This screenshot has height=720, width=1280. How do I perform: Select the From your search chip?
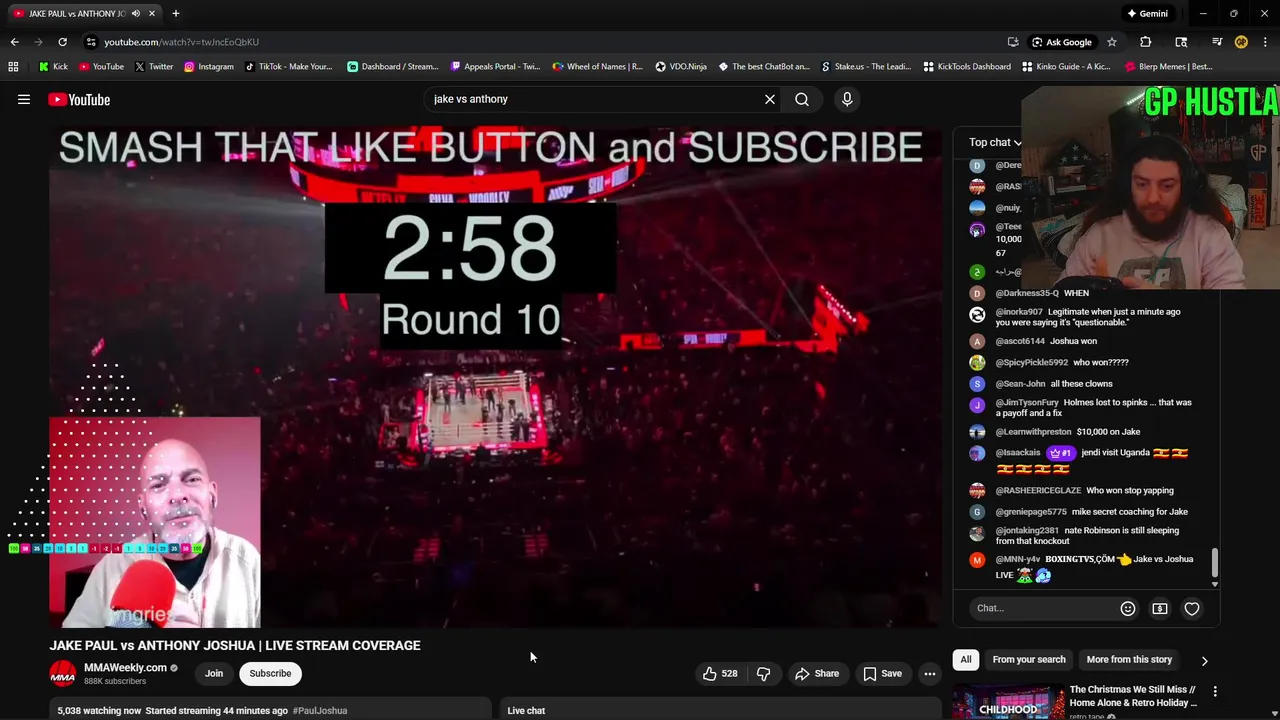tap(1029, 660)
